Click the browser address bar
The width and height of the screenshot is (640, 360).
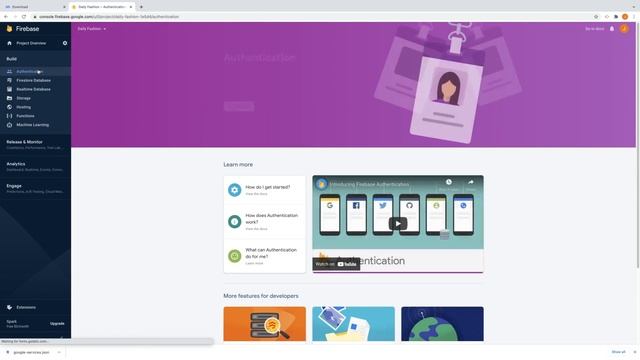pyautogui.click(x=310, y=17)
